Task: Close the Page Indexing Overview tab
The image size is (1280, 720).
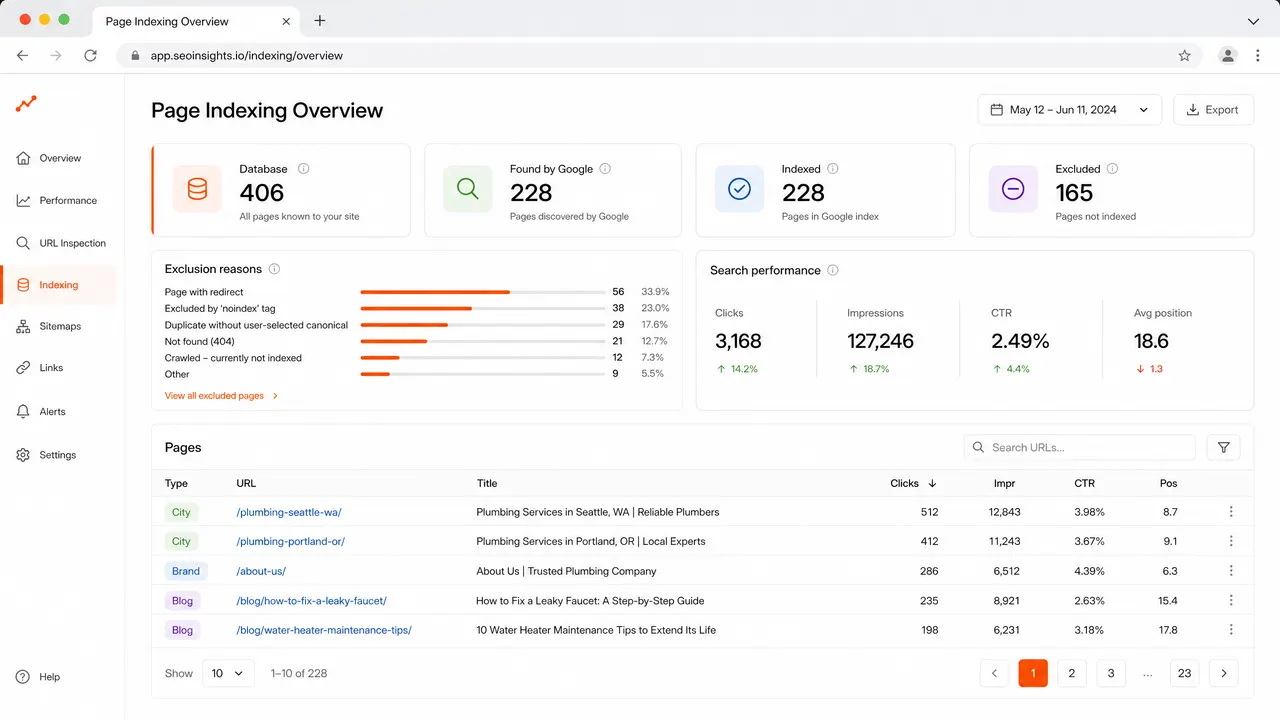Action: [x=288, y=21]
